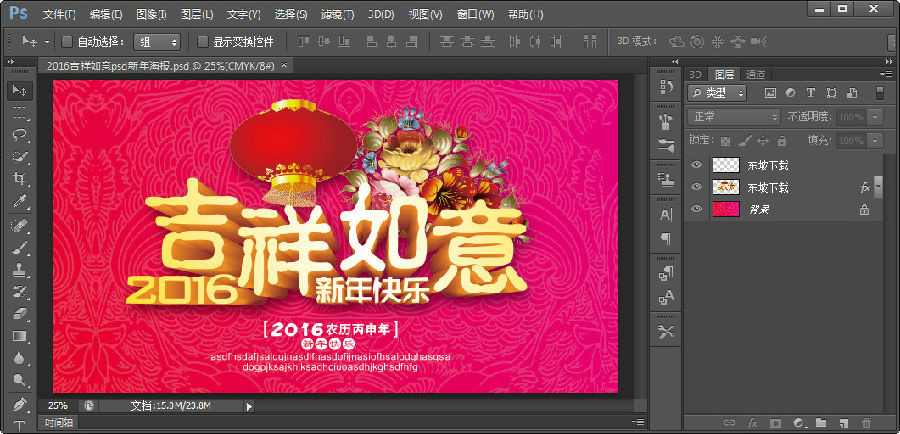The height and width of the screenshot is (434, 900).
Task: Create a new layer group
Action: coord(820,423)
